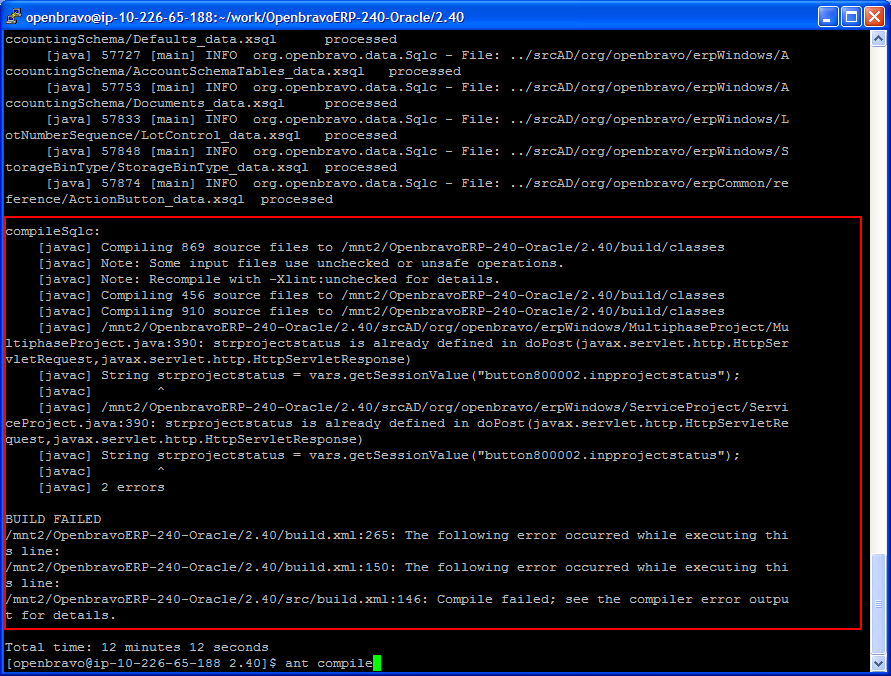Image resolution: width=891 pixels, height=676 pixels.
Task: Open the PuTTY system menu icon
Action: click(13, 16)
